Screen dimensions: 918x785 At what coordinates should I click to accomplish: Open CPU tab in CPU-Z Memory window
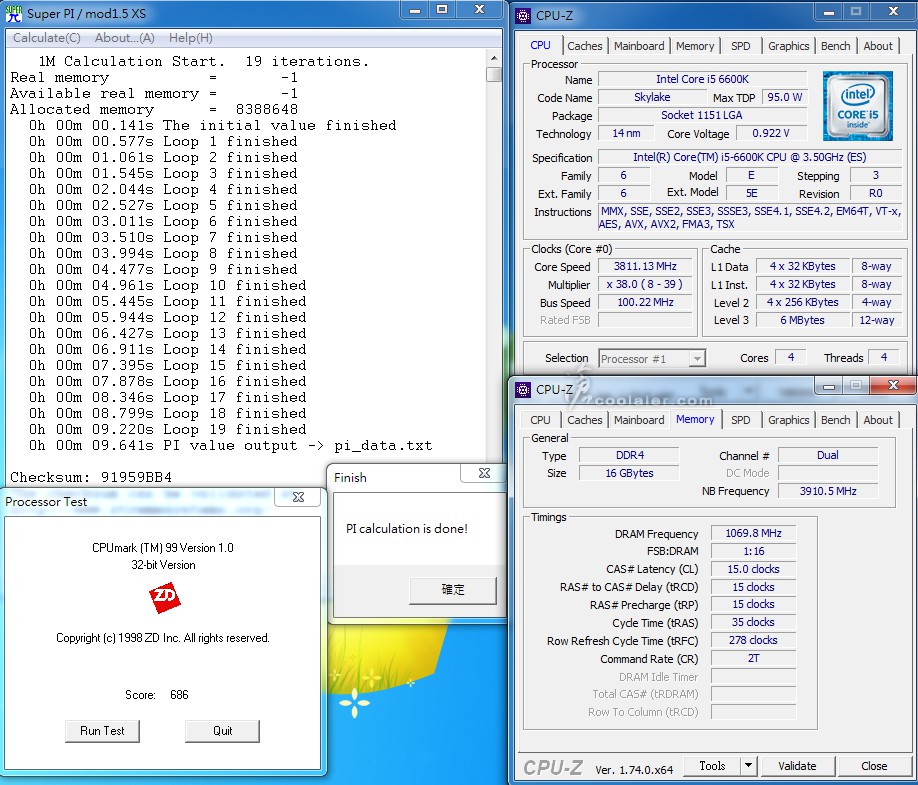coord(540,420)
